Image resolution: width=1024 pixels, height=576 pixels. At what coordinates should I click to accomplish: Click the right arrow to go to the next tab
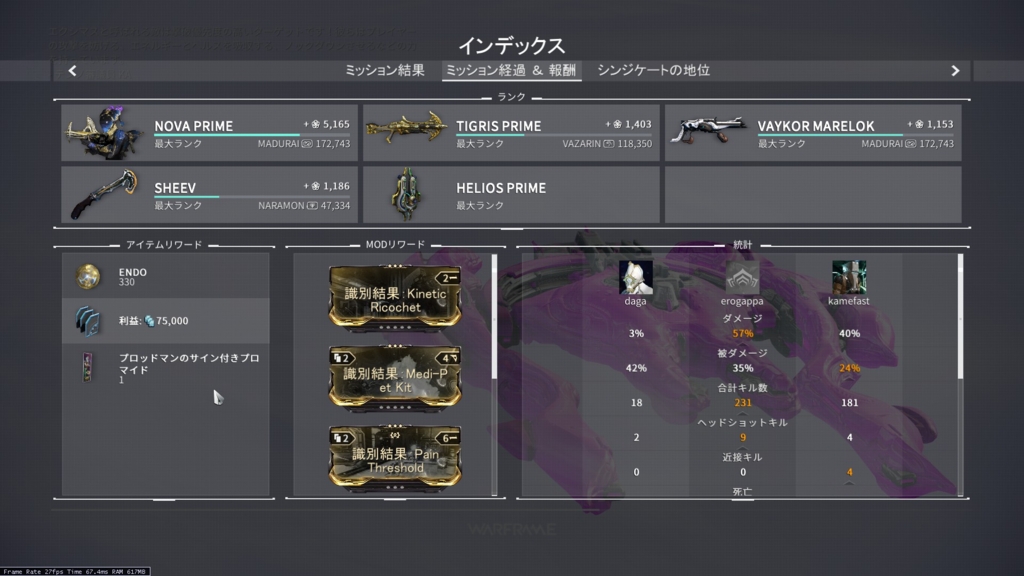pyautogui.click(x=955, y=71)
